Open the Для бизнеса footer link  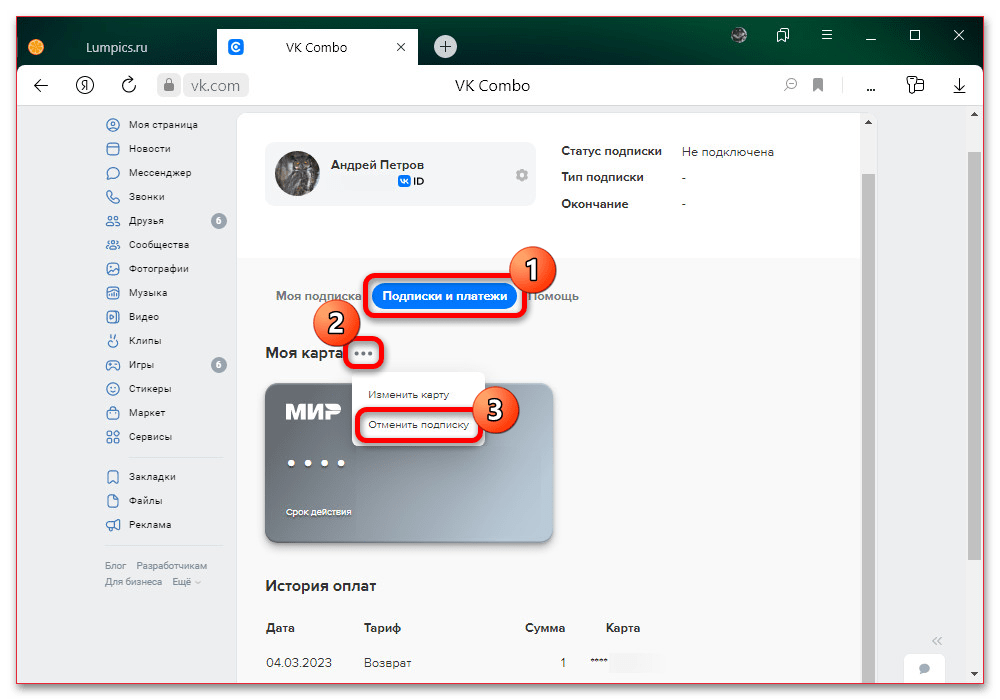point(133,581)
